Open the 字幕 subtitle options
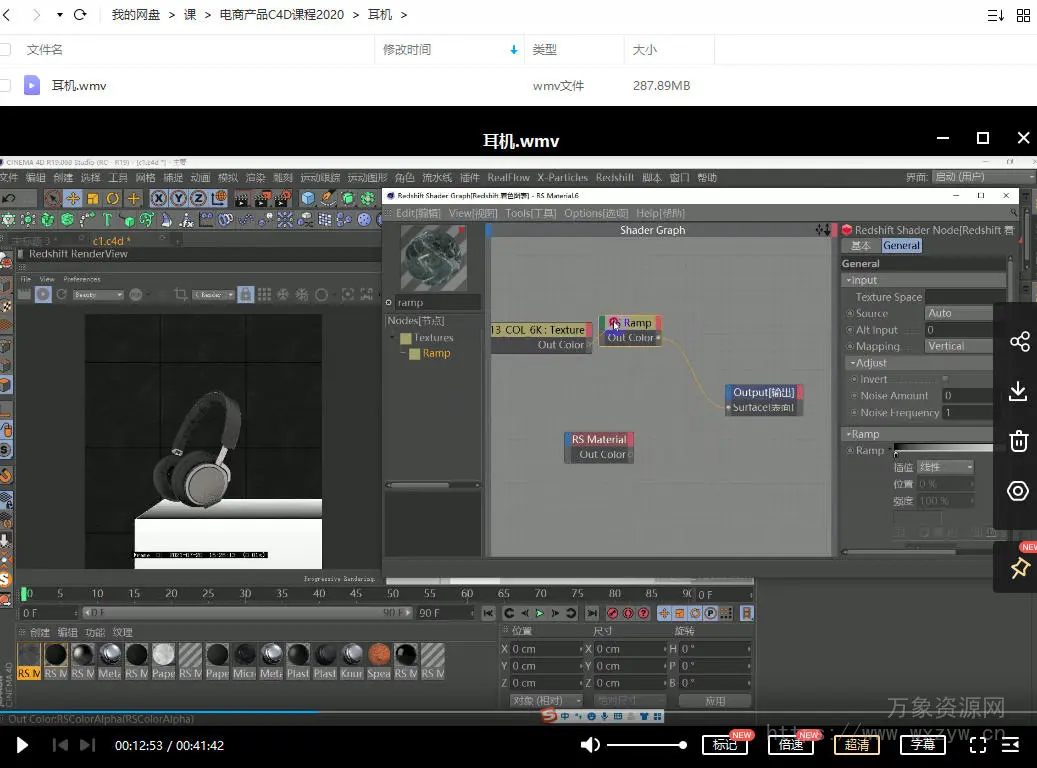Image resolution: width=1037 pixels, height=768 pixels. pos(922,745)
